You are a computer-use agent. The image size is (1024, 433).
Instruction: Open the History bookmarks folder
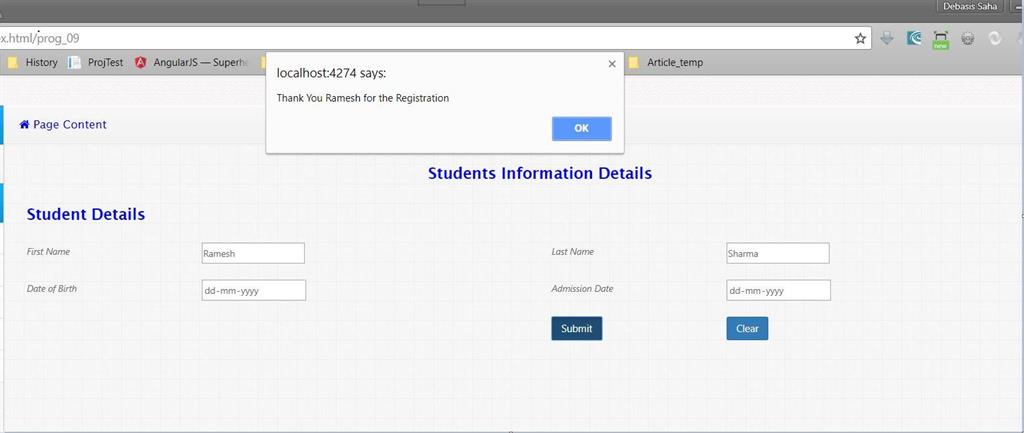click(32, 63)
